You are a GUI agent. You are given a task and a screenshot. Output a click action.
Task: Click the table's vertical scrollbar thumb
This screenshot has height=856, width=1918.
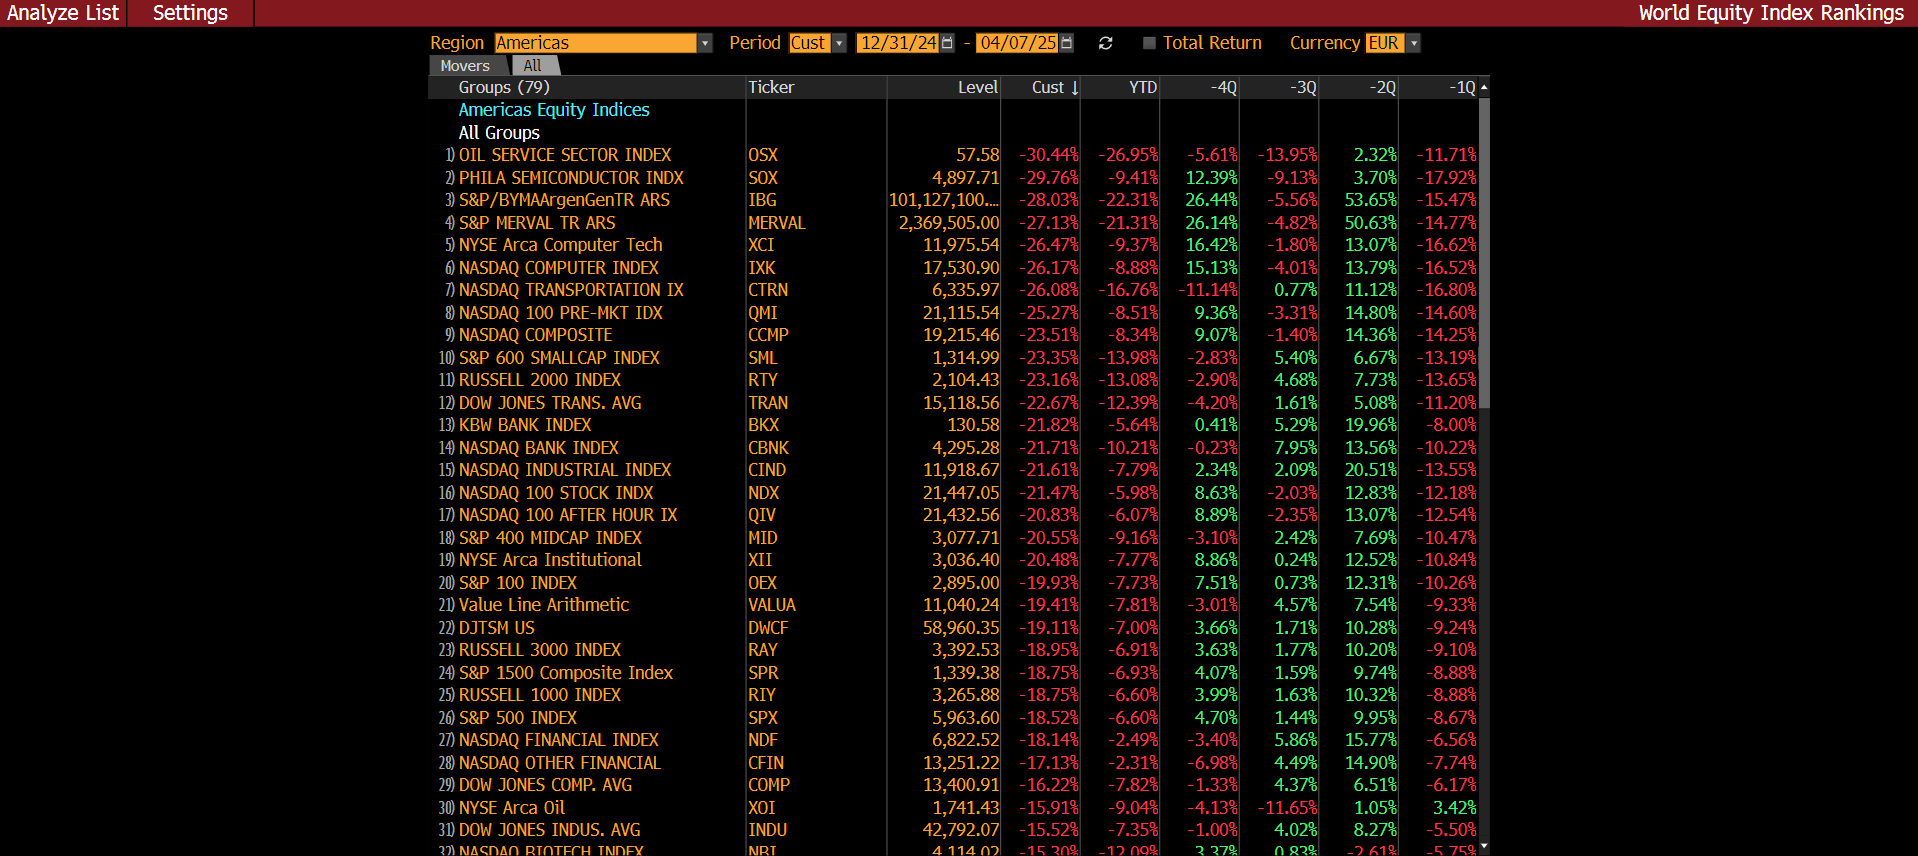tap(1484, 252)
